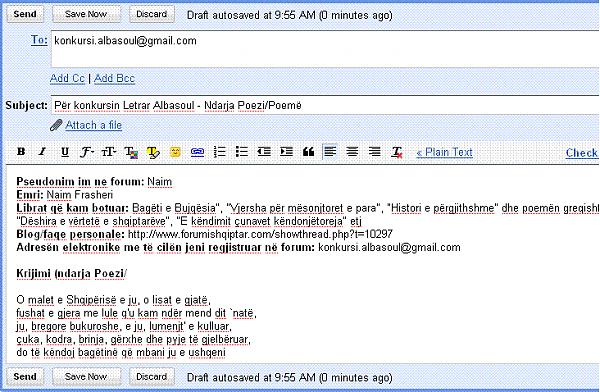Focus the To recipient field
600x392 pixels.
tap(325, 49)
